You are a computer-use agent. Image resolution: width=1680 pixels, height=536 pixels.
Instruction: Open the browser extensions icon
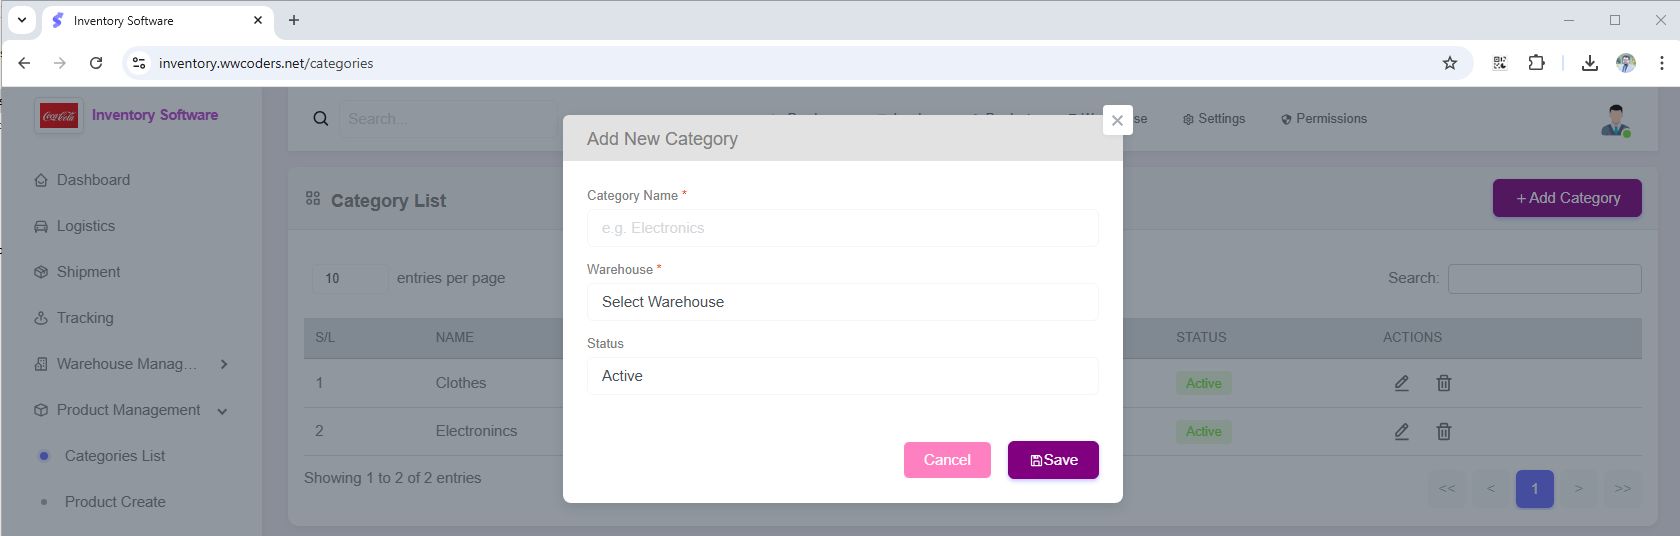pyautogui.click(x=1537, y=63)
